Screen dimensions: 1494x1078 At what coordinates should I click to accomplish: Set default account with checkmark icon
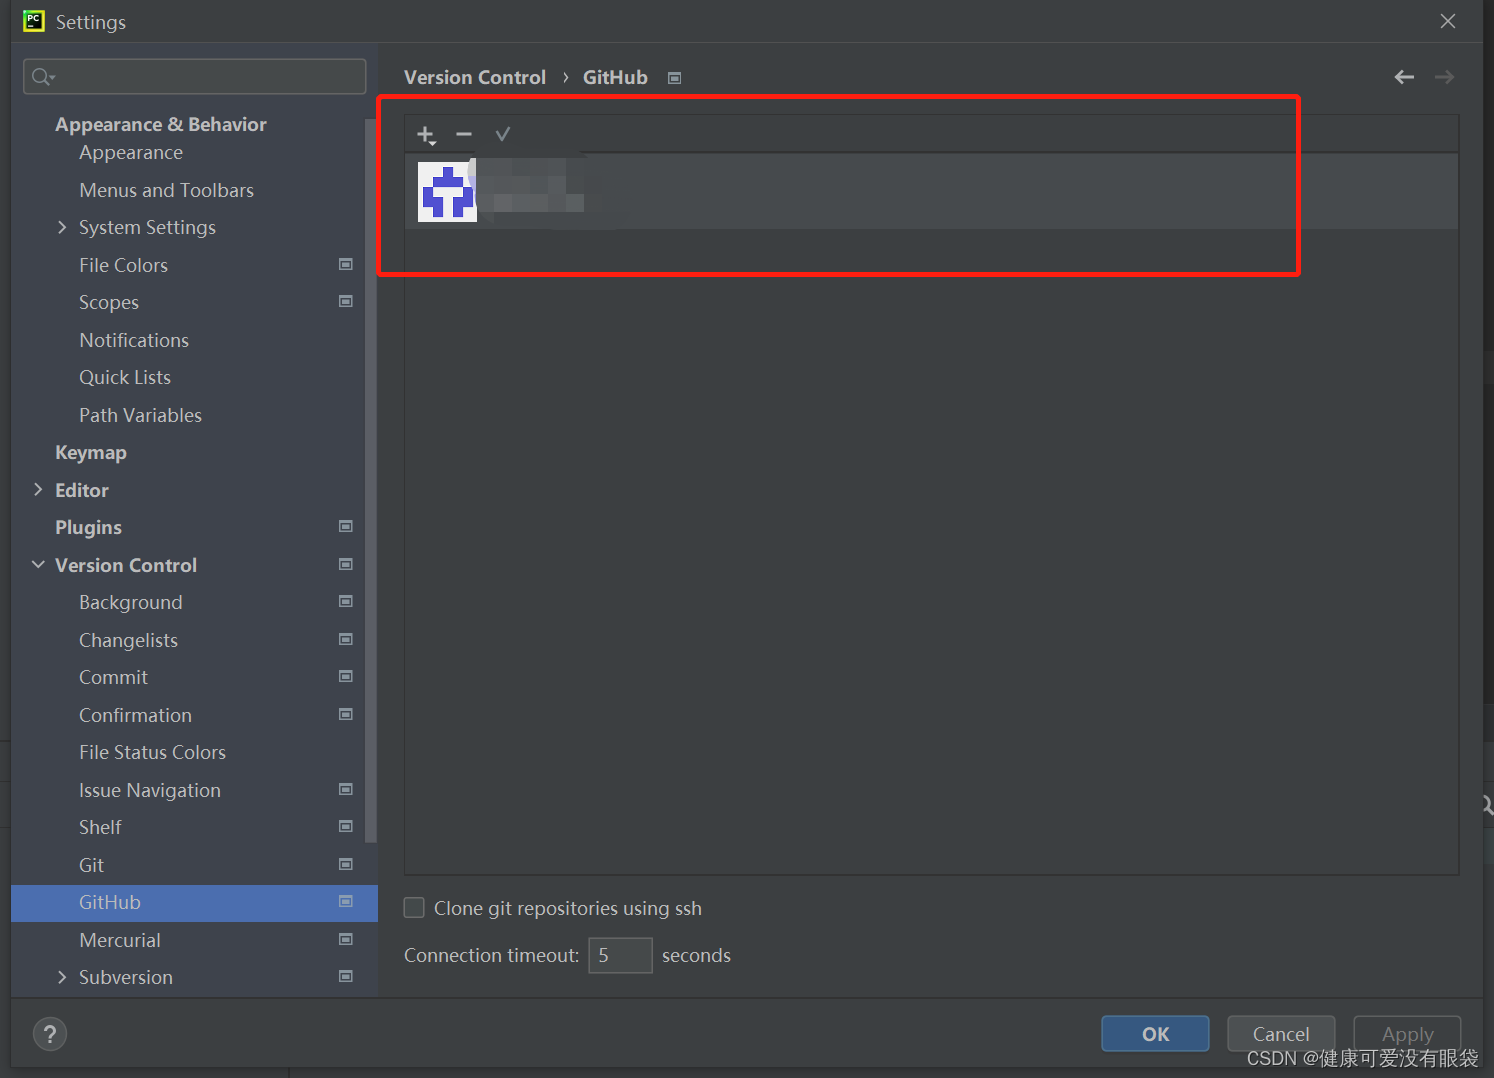(x=503, y=134)
